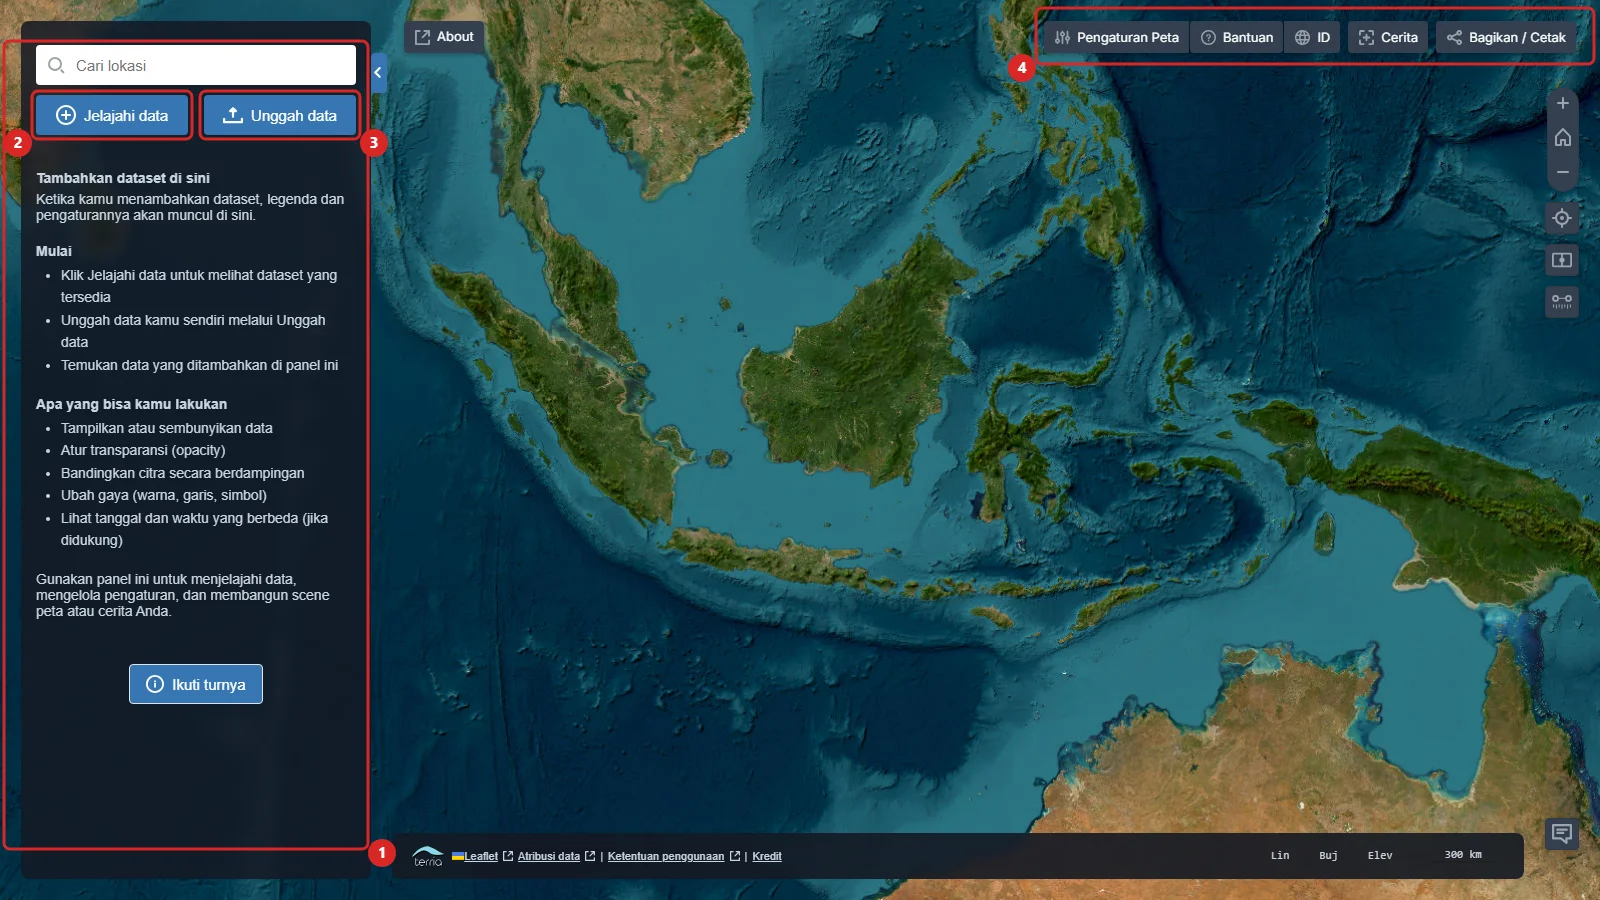
Task: Zoom in with the plus icon
Action: coord(1563,103)
